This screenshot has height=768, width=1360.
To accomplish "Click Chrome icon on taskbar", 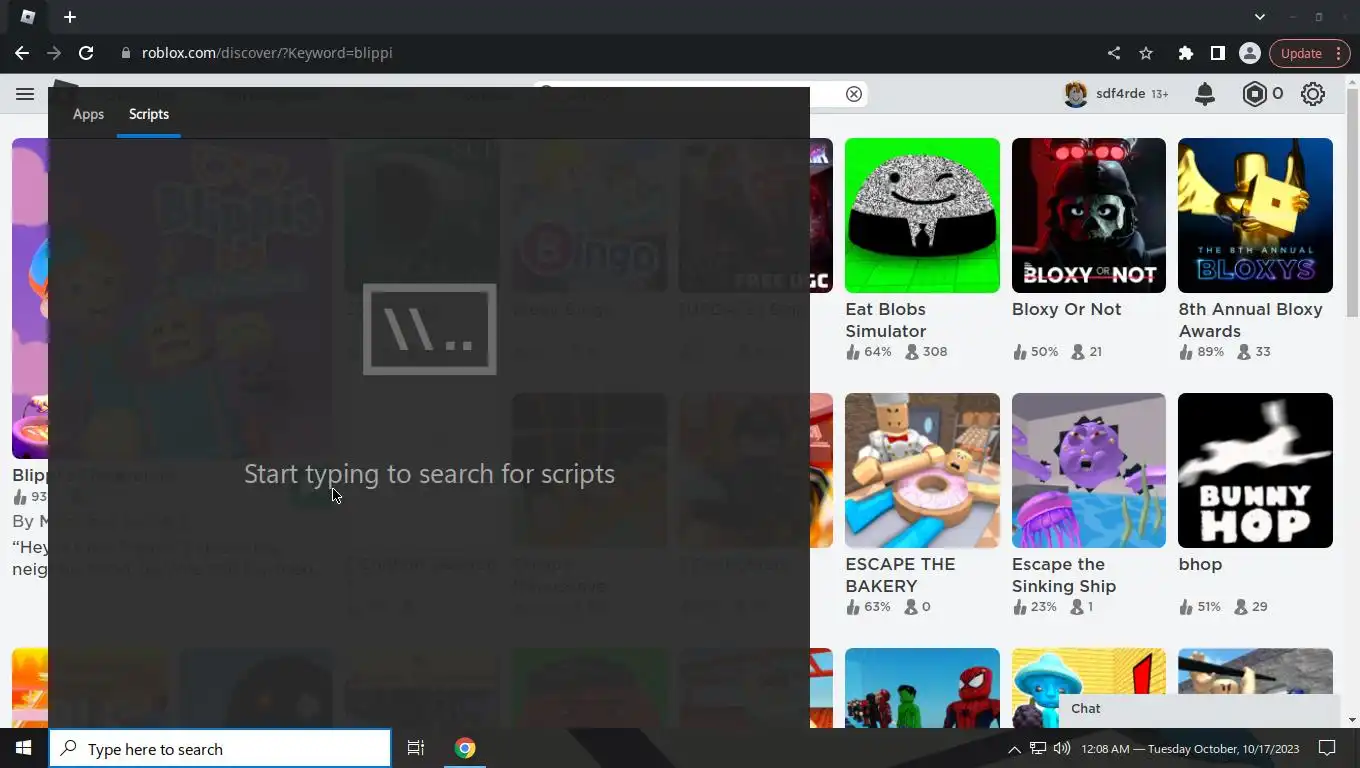I will pos(465,748).
